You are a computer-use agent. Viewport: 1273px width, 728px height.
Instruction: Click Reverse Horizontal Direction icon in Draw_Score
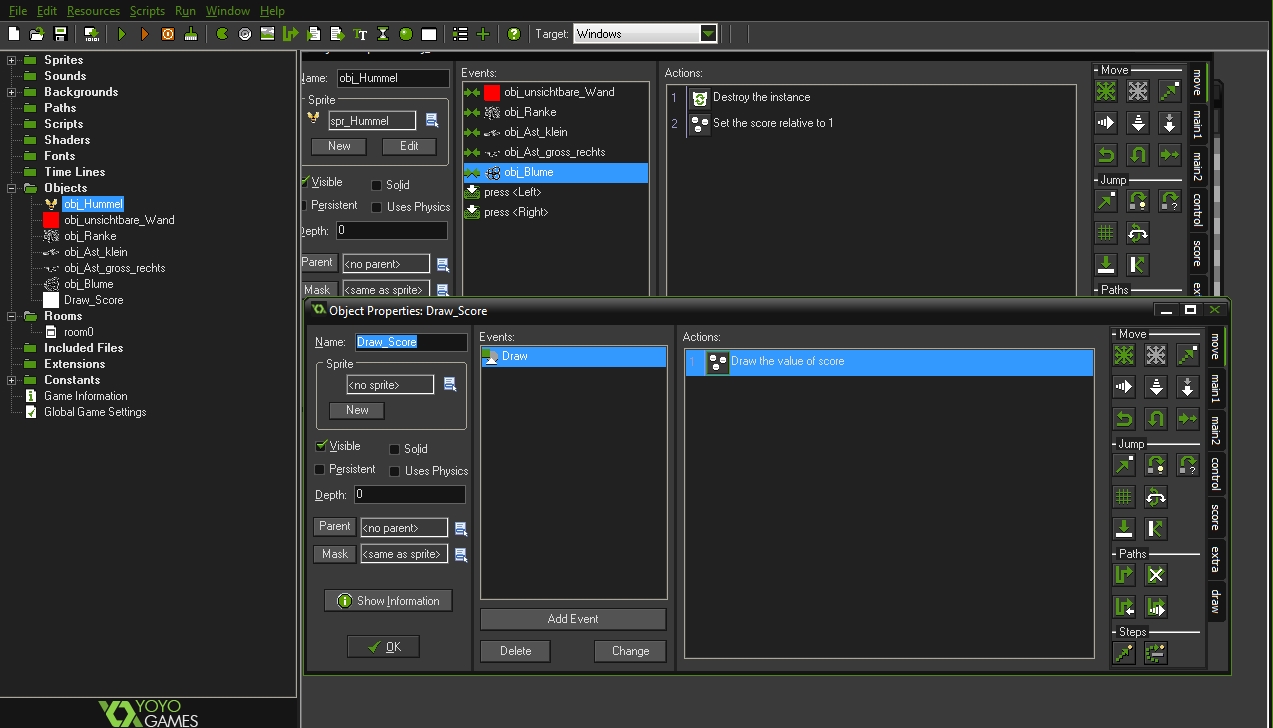tap(1124, 419)
